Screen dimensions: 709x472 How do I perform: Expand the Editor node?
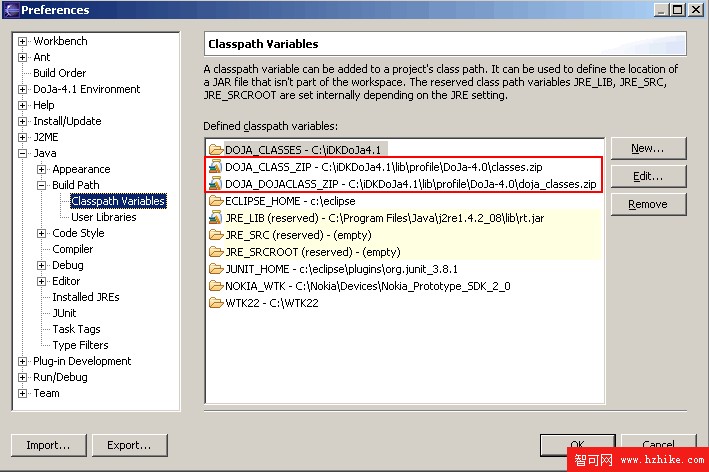(41, 281)
